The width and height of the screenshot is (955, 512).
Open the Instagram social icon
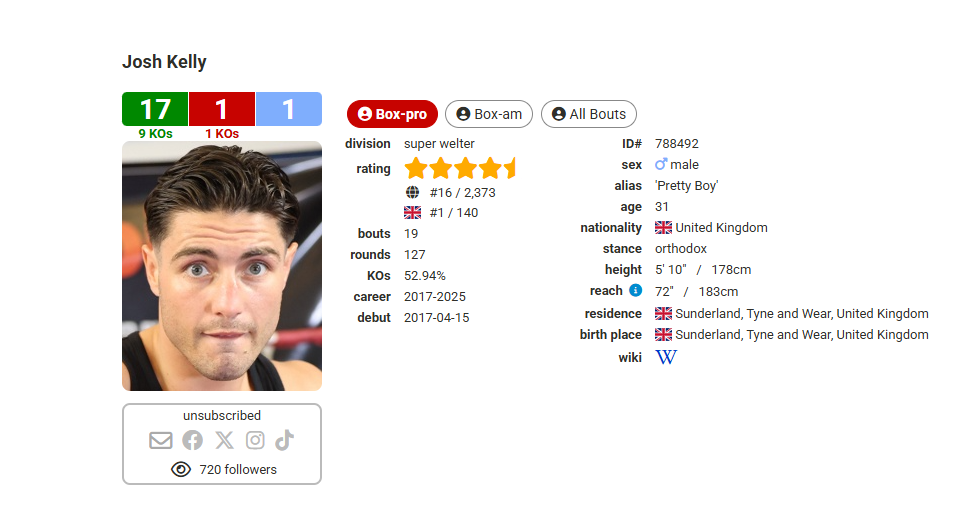click(255, 440)
